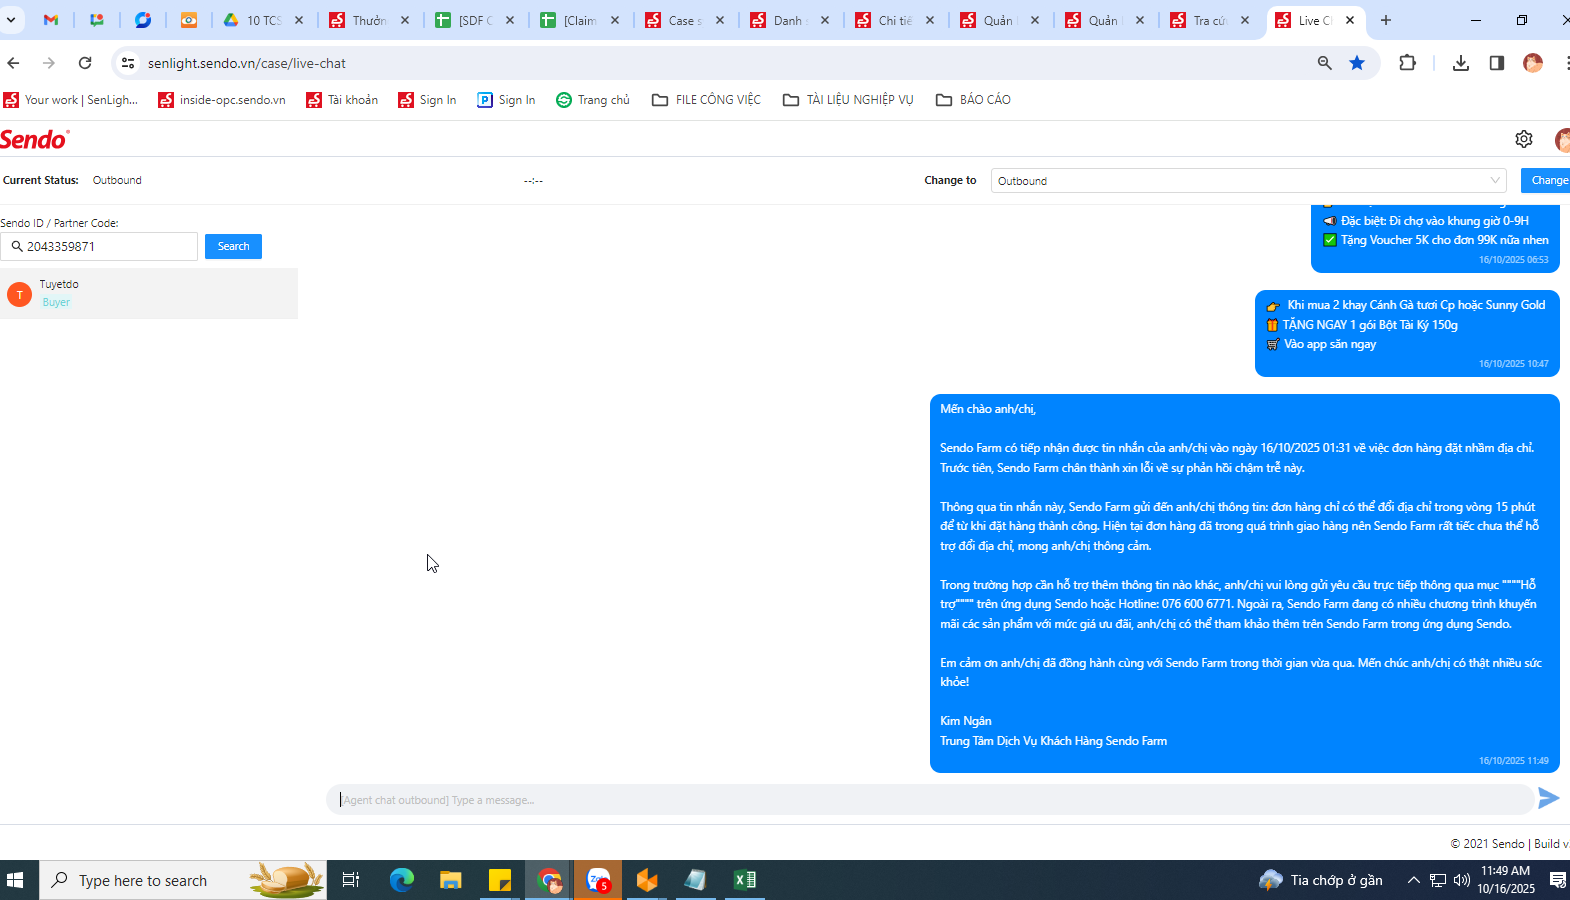Image resolution: width=1570 pixels, height=900 pixels.
Task: Click the network icon in system tray
Action: pos(1437,880)
